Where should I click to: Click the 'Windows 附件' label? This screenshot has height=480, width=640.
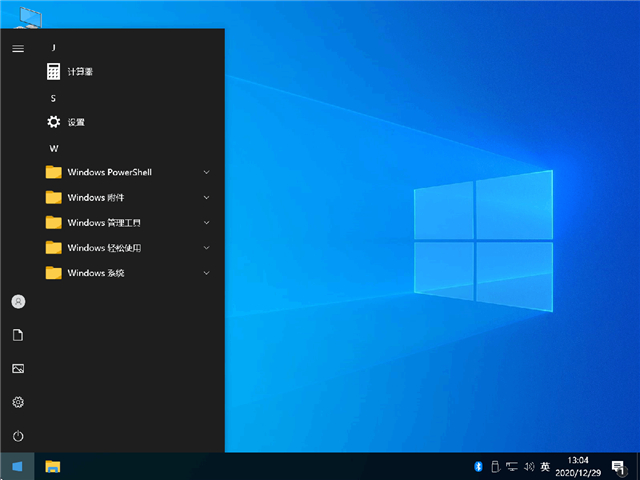(x=96, y=198)
